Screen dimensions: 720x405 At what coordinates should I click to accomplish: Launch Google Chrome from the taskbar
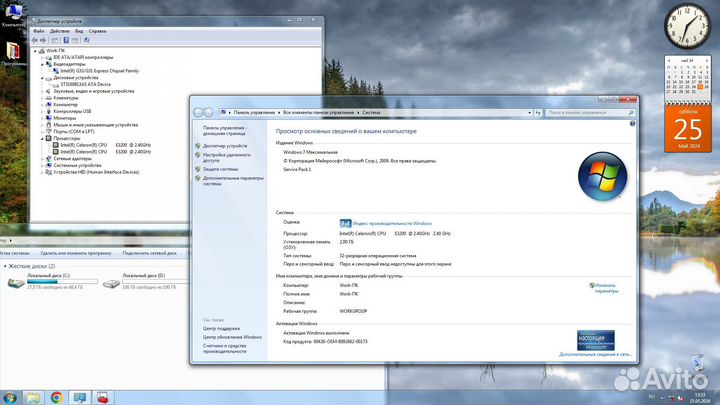[56, 398]
